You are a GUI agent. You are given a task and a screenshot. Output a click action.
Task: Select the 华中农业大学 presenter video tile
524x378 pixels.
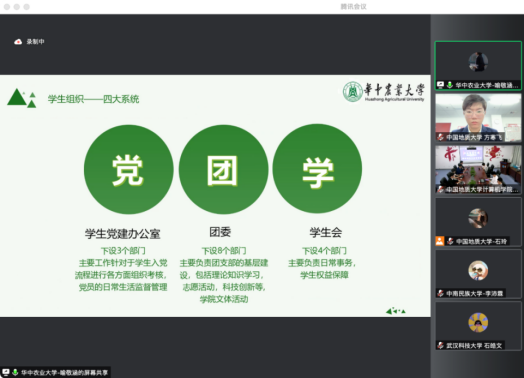click(x=478, y=66)
